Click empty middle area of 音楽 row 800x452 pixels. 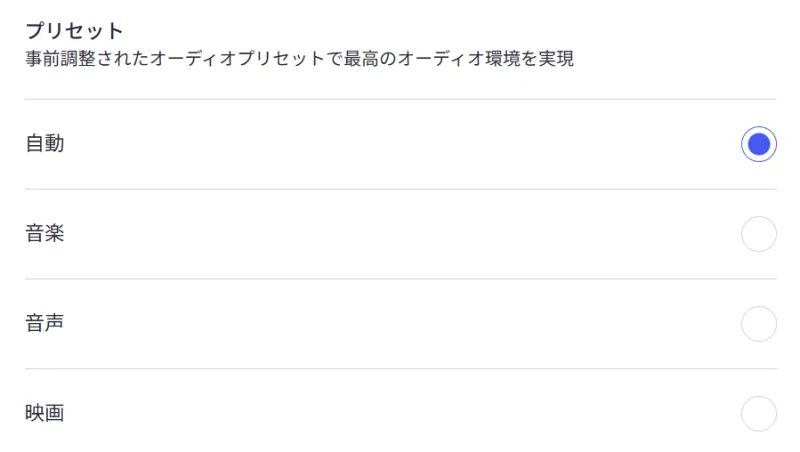pyautogui.click(x=400, y=234)
